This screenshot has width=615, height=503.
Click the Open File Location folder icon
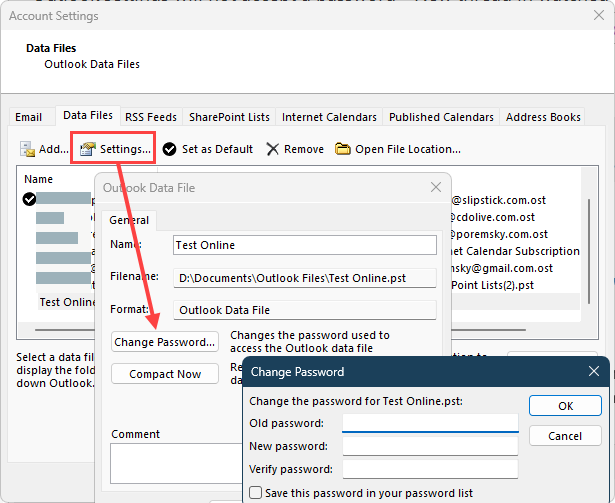pyautogui.click(x=343, y=149)
